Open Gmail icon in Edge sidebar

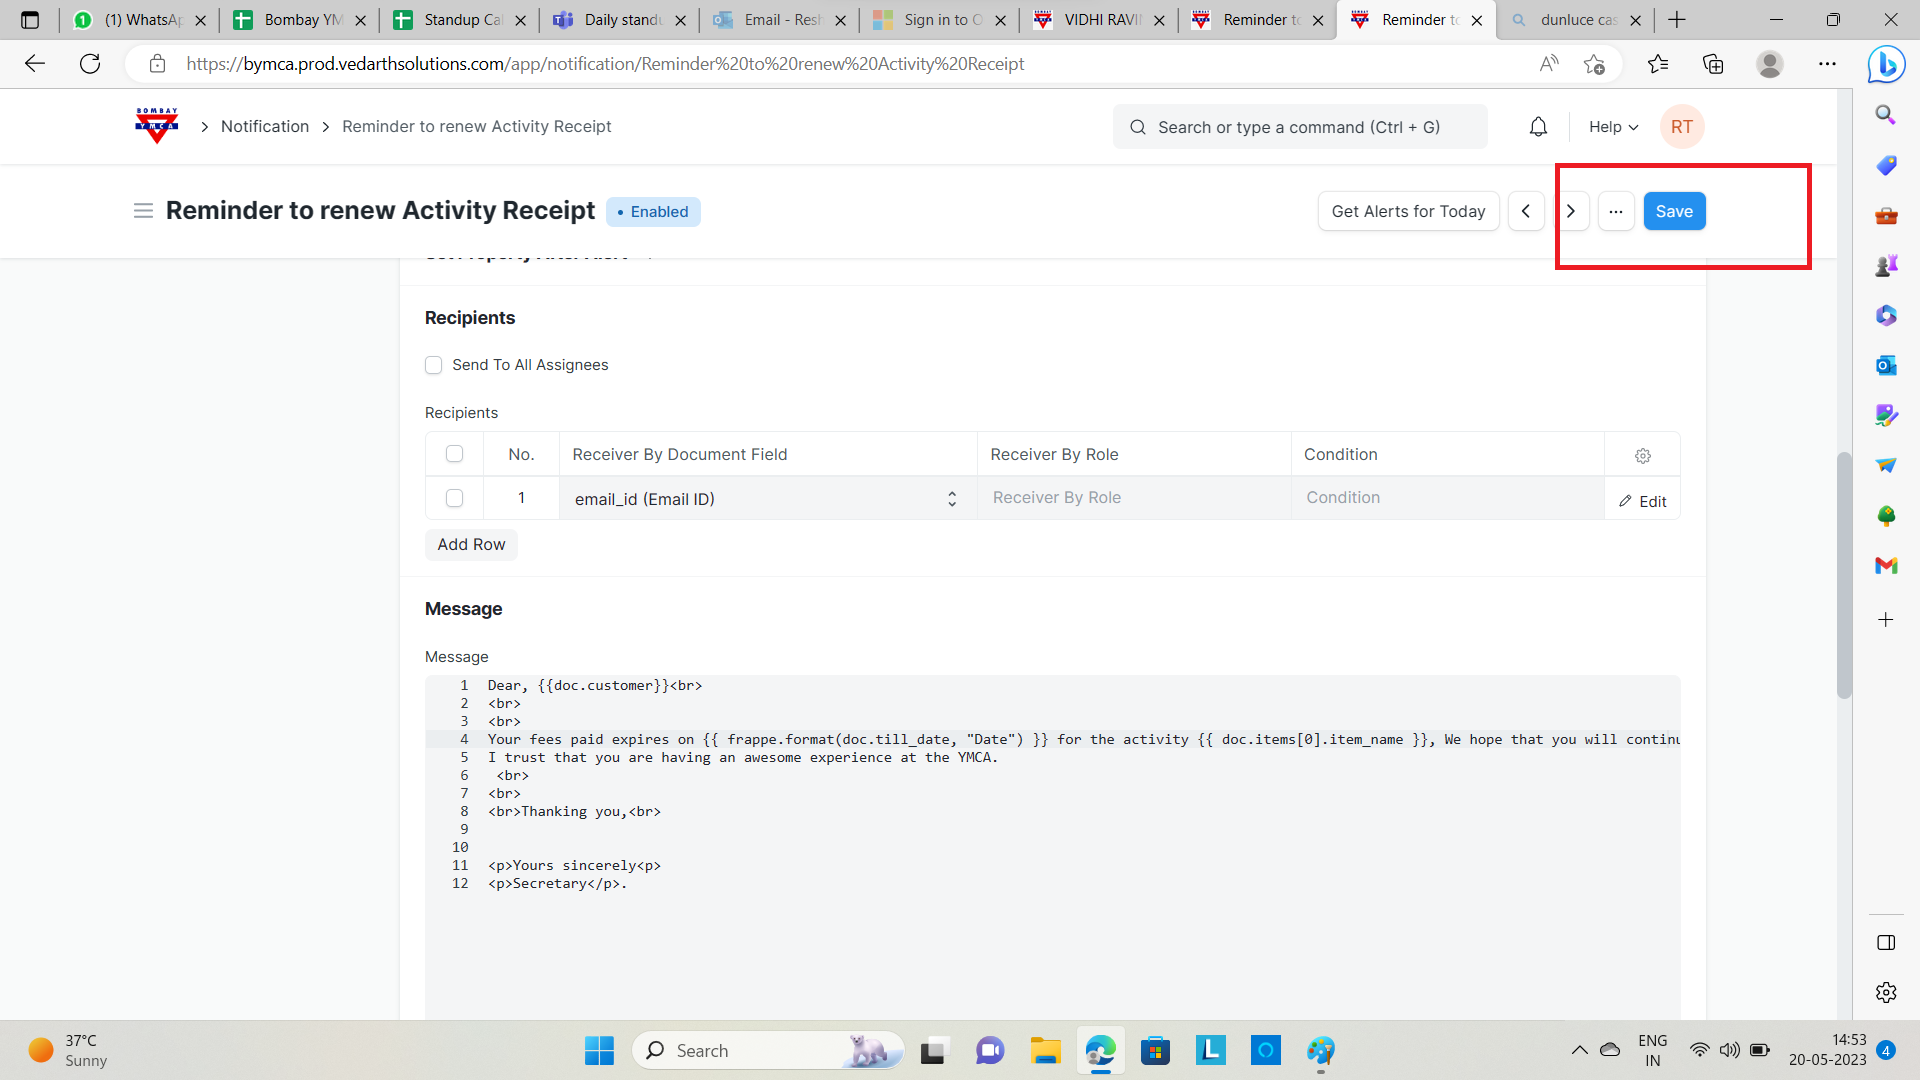(1886, 566)
